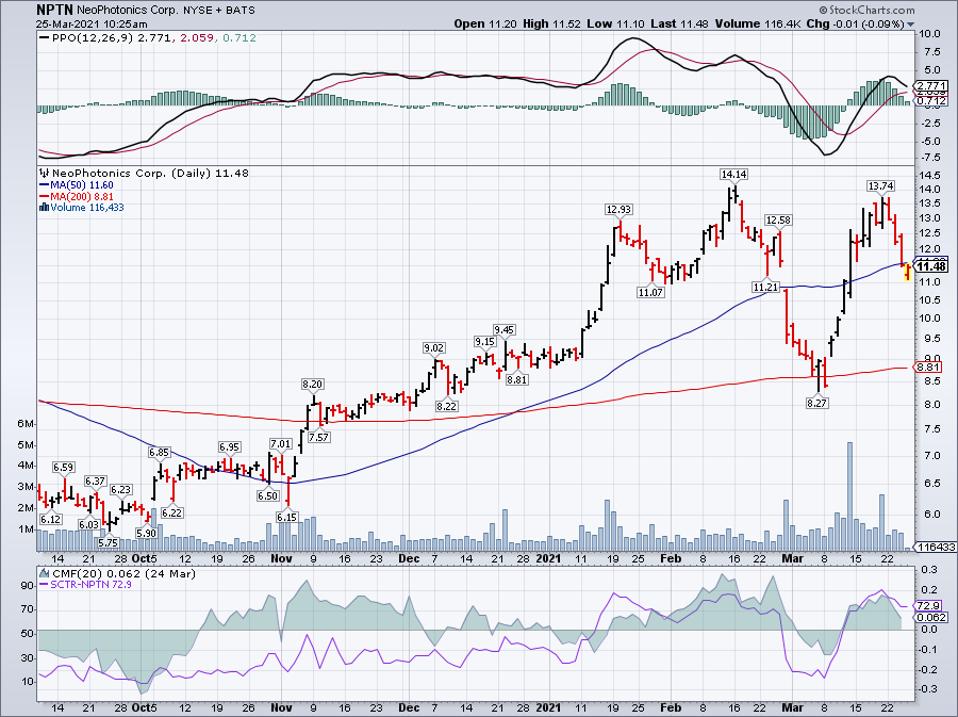Click the 8.27 March low label
958x717 pixels.
point(817,403)
